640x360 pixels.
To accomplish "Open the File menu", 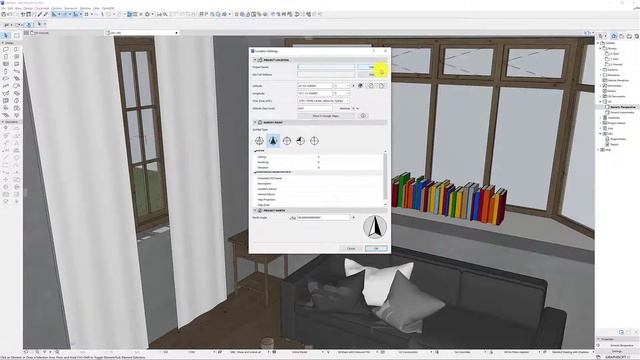I will click(x=3, y=8).
